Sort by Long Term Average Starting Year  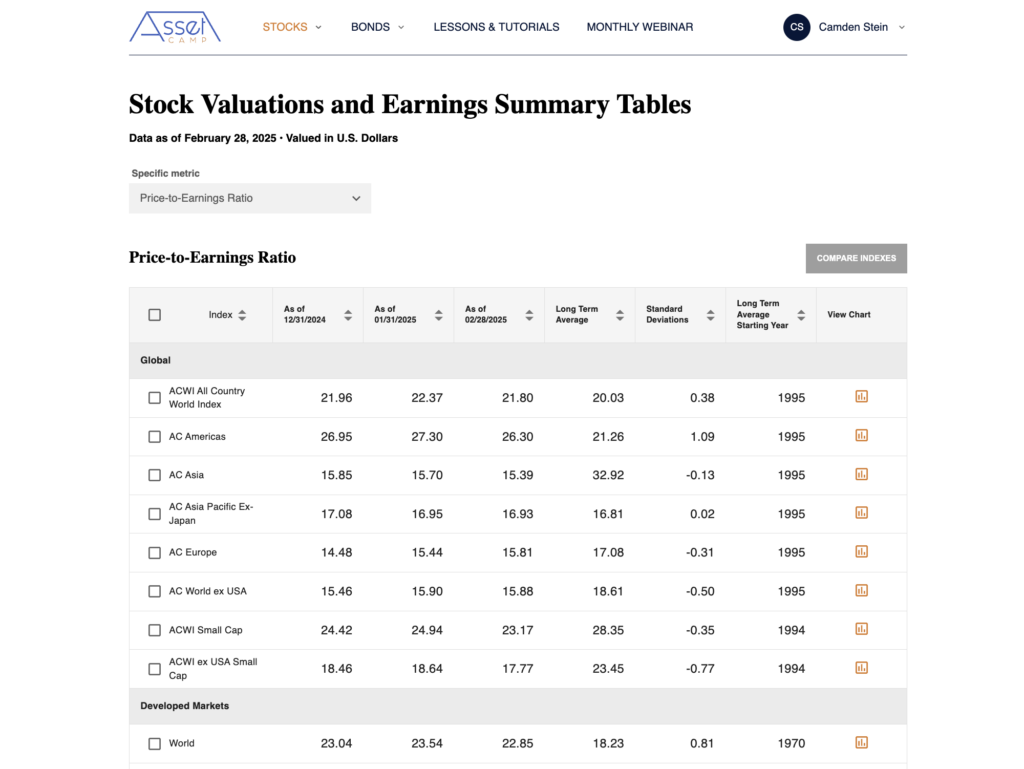point(801,315)
